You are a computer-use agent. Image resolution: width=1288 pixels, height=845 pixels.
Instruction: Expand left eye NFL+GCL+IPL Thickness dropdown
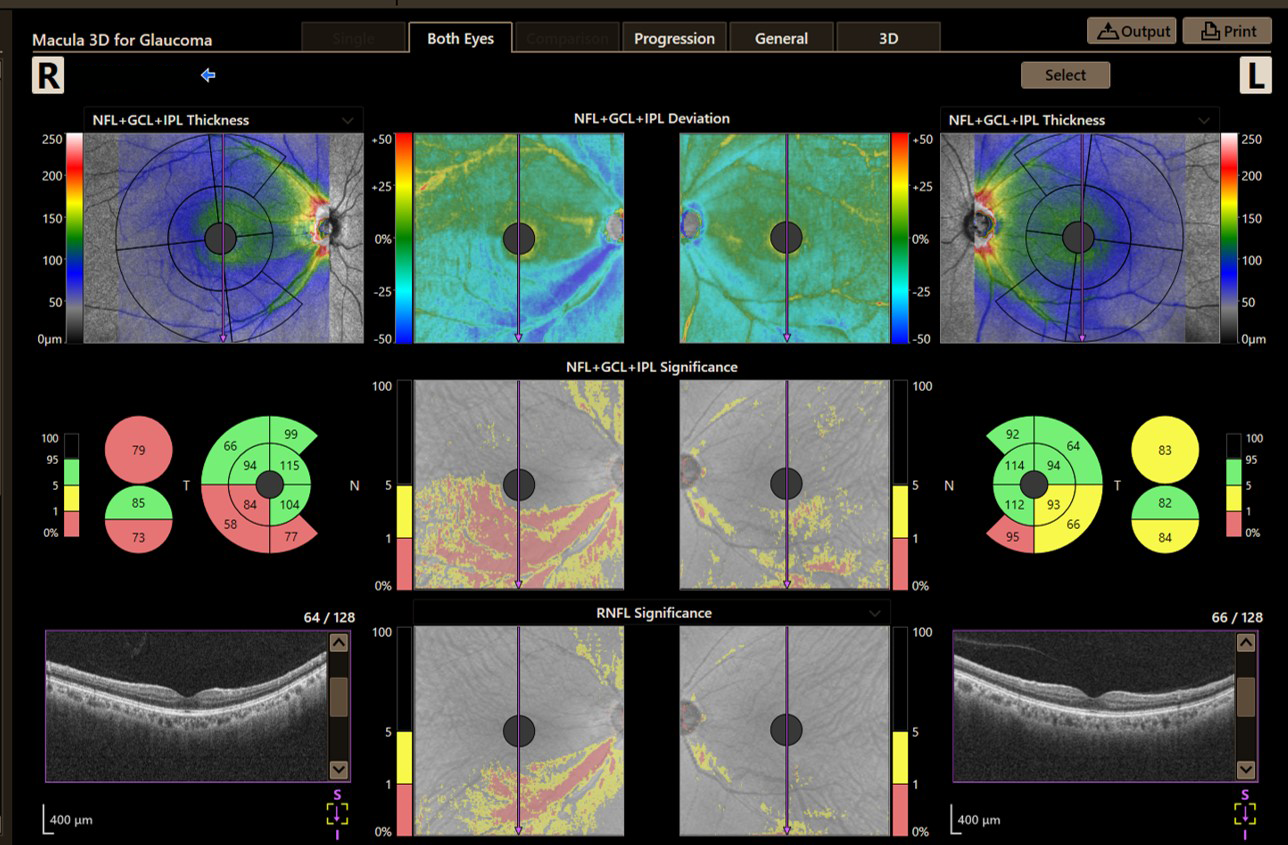point(1205,120)
